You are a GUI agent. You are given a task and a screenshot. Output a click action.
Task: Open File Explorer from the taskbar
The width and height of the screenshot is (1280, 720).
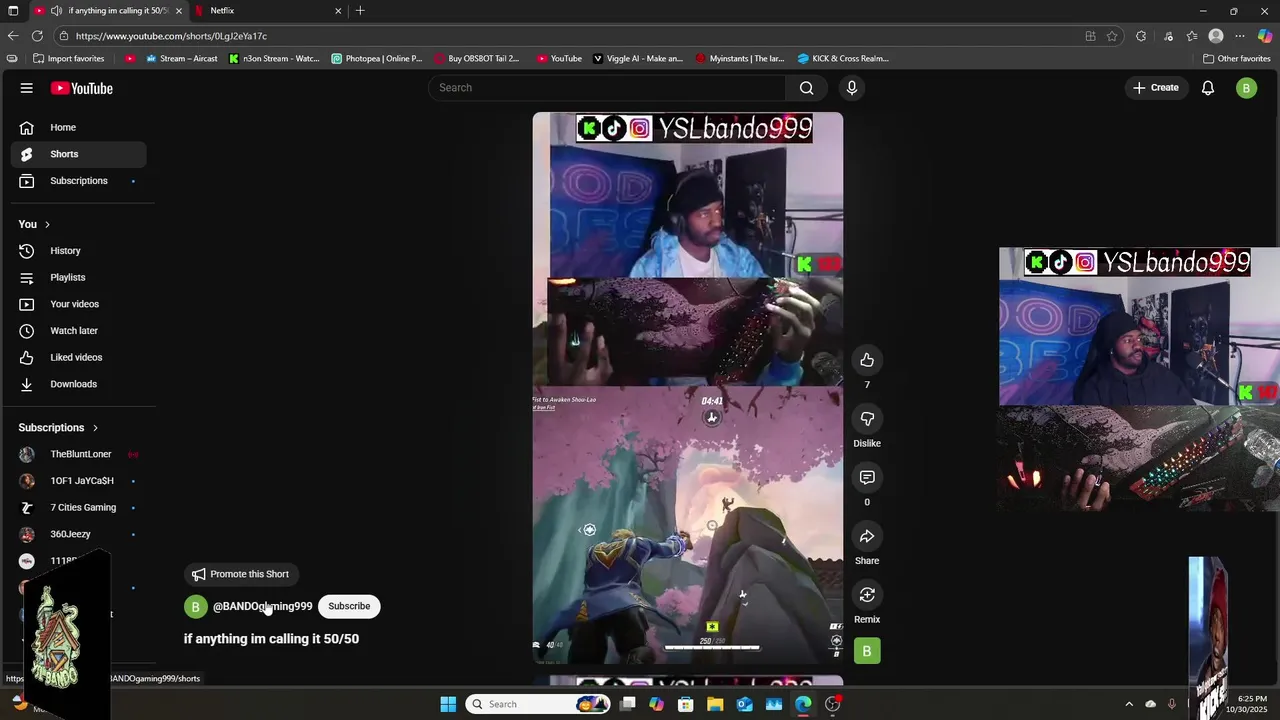[x=715, y=704]
